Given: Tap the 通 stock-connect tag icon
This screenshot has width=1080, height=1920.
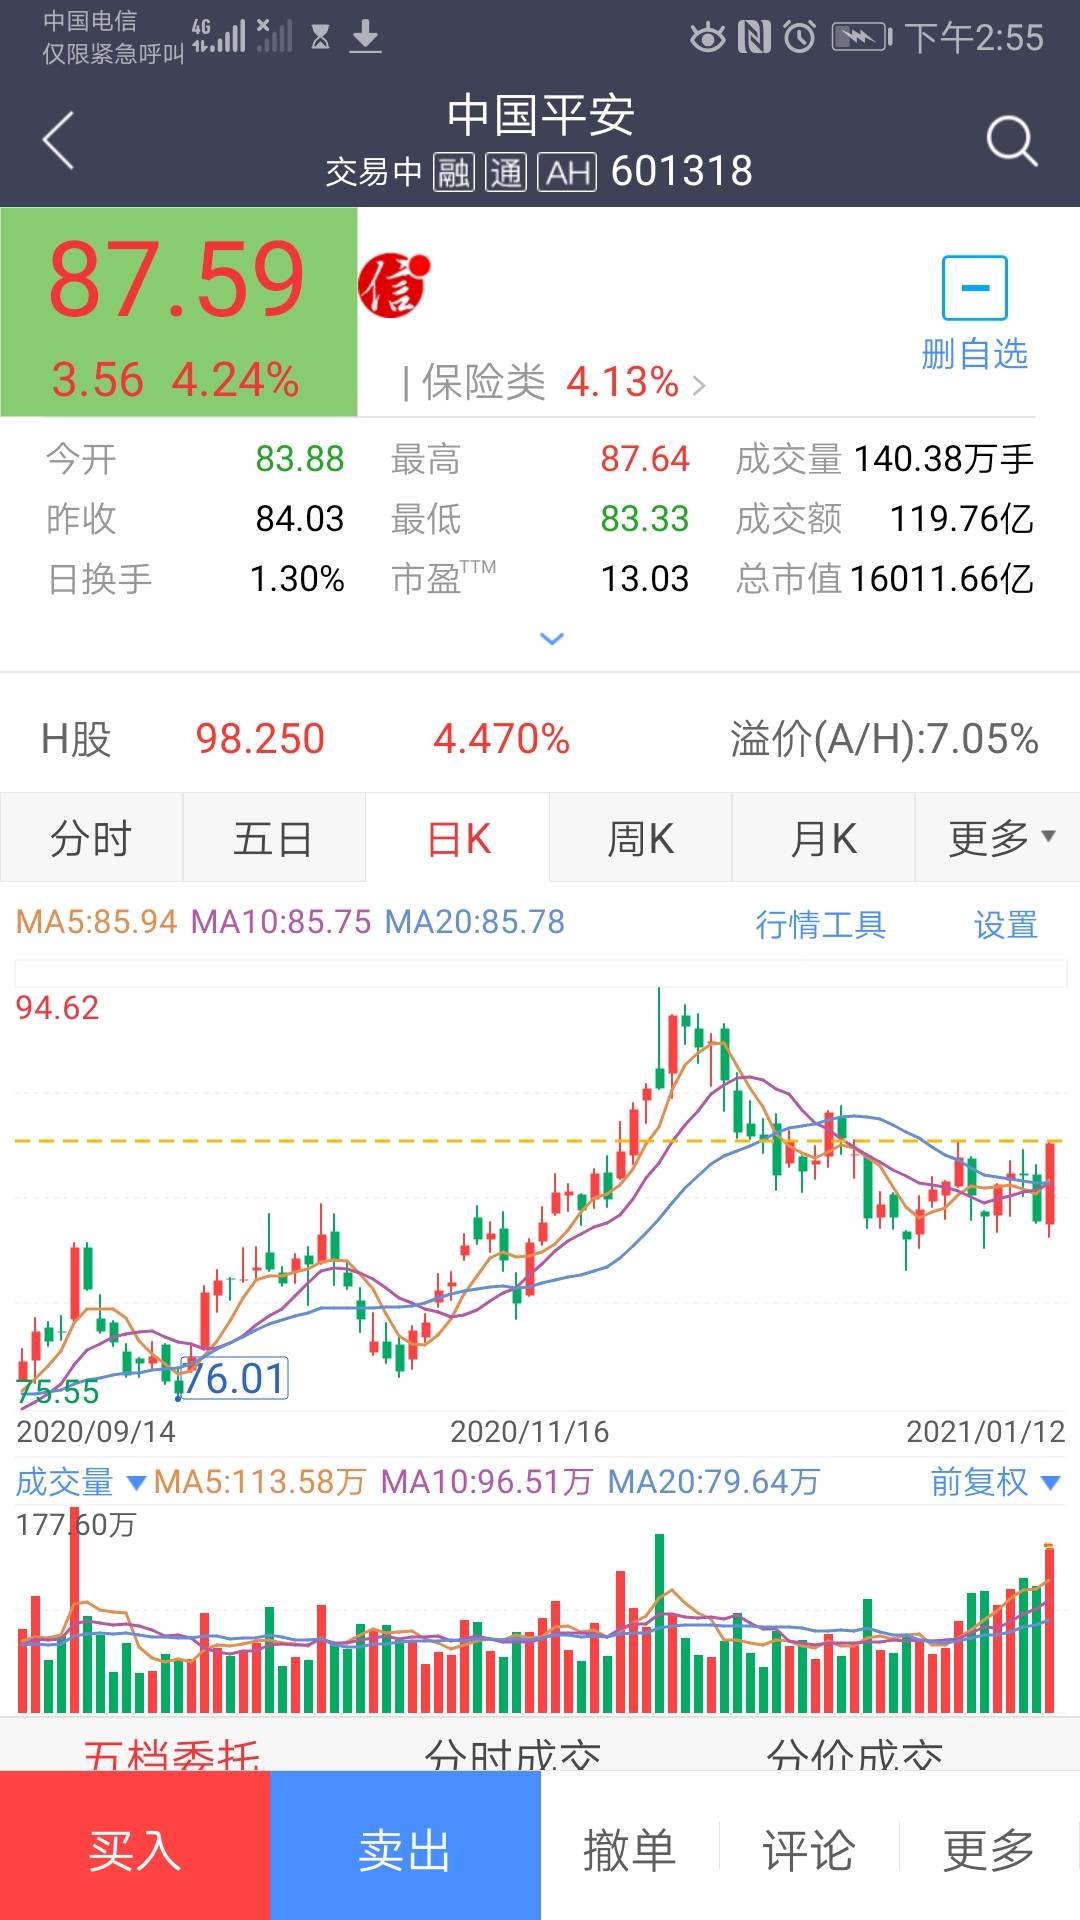Looking at the screenshot, I should [506, 172].
